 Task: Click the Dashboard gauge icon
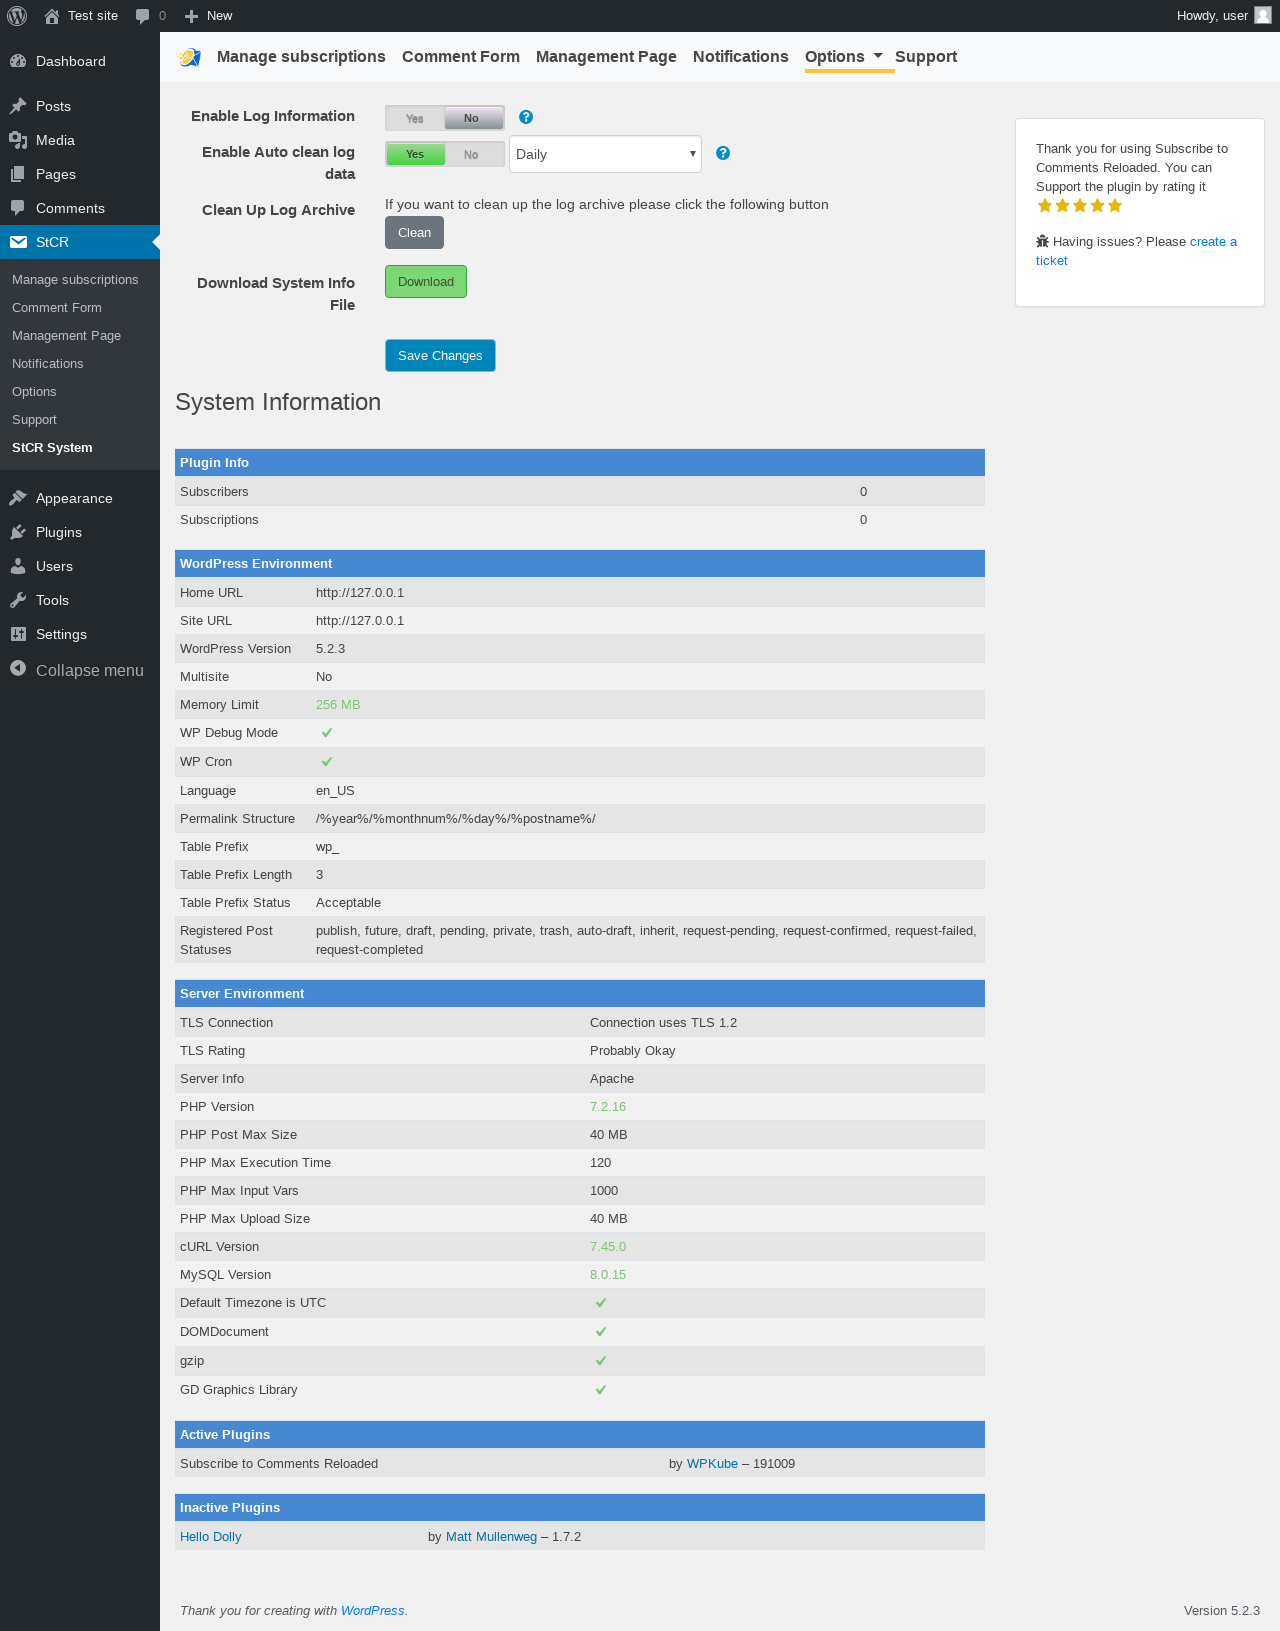point(18,61)
